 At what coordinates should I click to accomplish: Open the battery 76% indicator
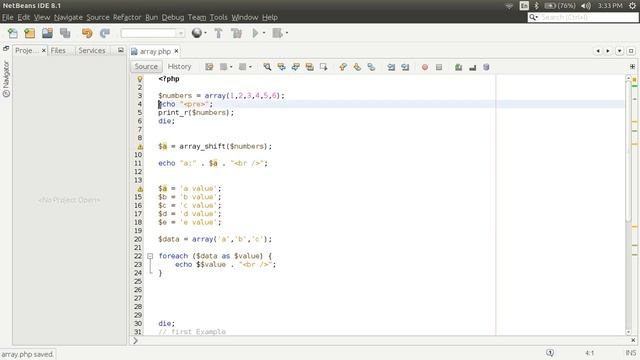[560, 6]
